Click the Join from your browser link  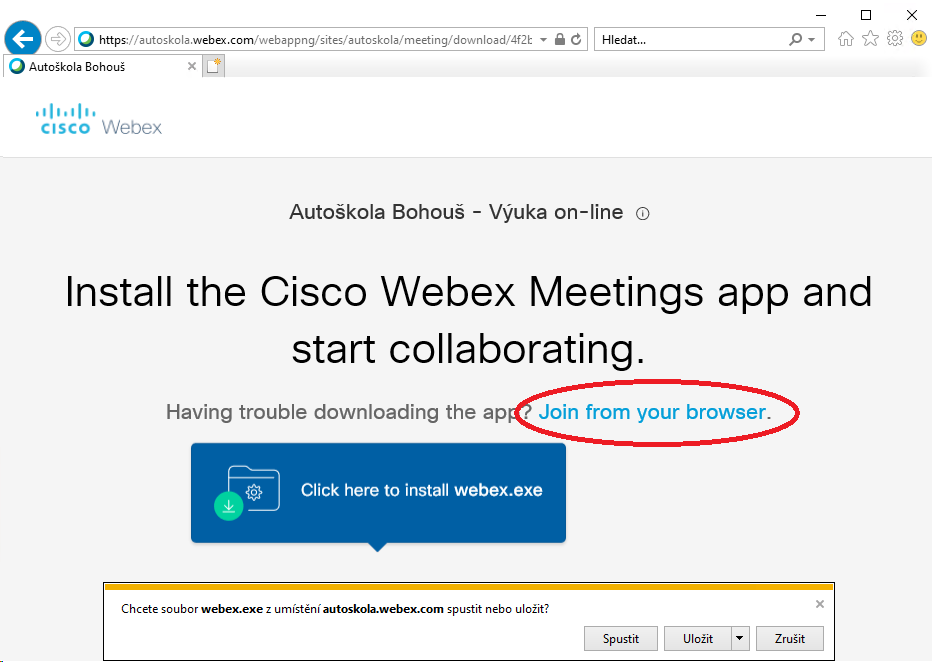point(654,412)
